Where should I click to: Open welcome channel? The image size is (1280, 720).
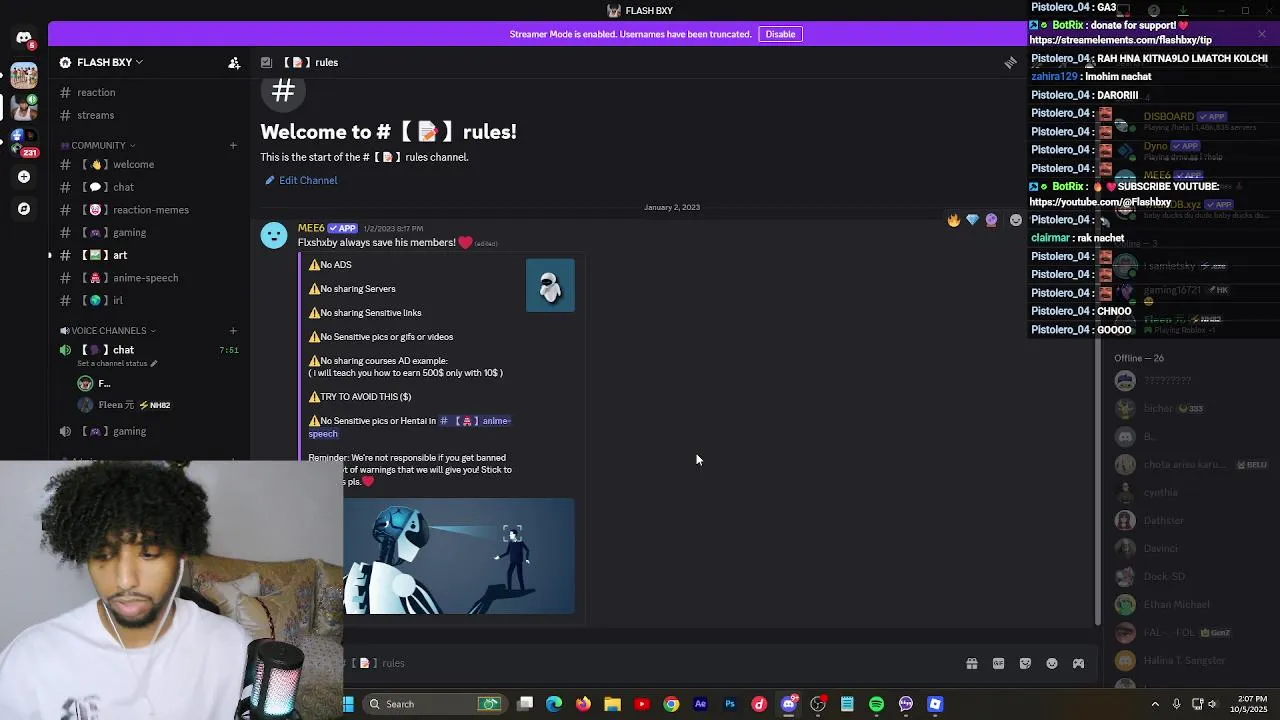(x=148, y=165)
